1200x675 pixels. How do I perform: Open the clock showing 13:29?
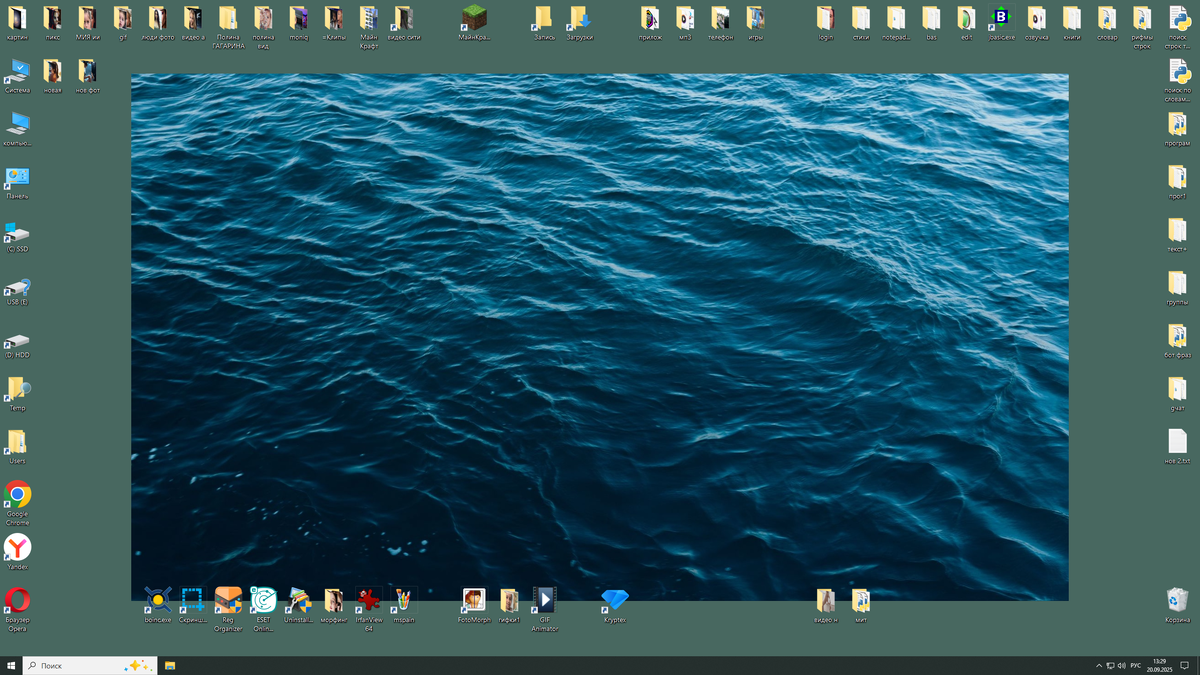pyautogui.click(x=1159, y=665)
